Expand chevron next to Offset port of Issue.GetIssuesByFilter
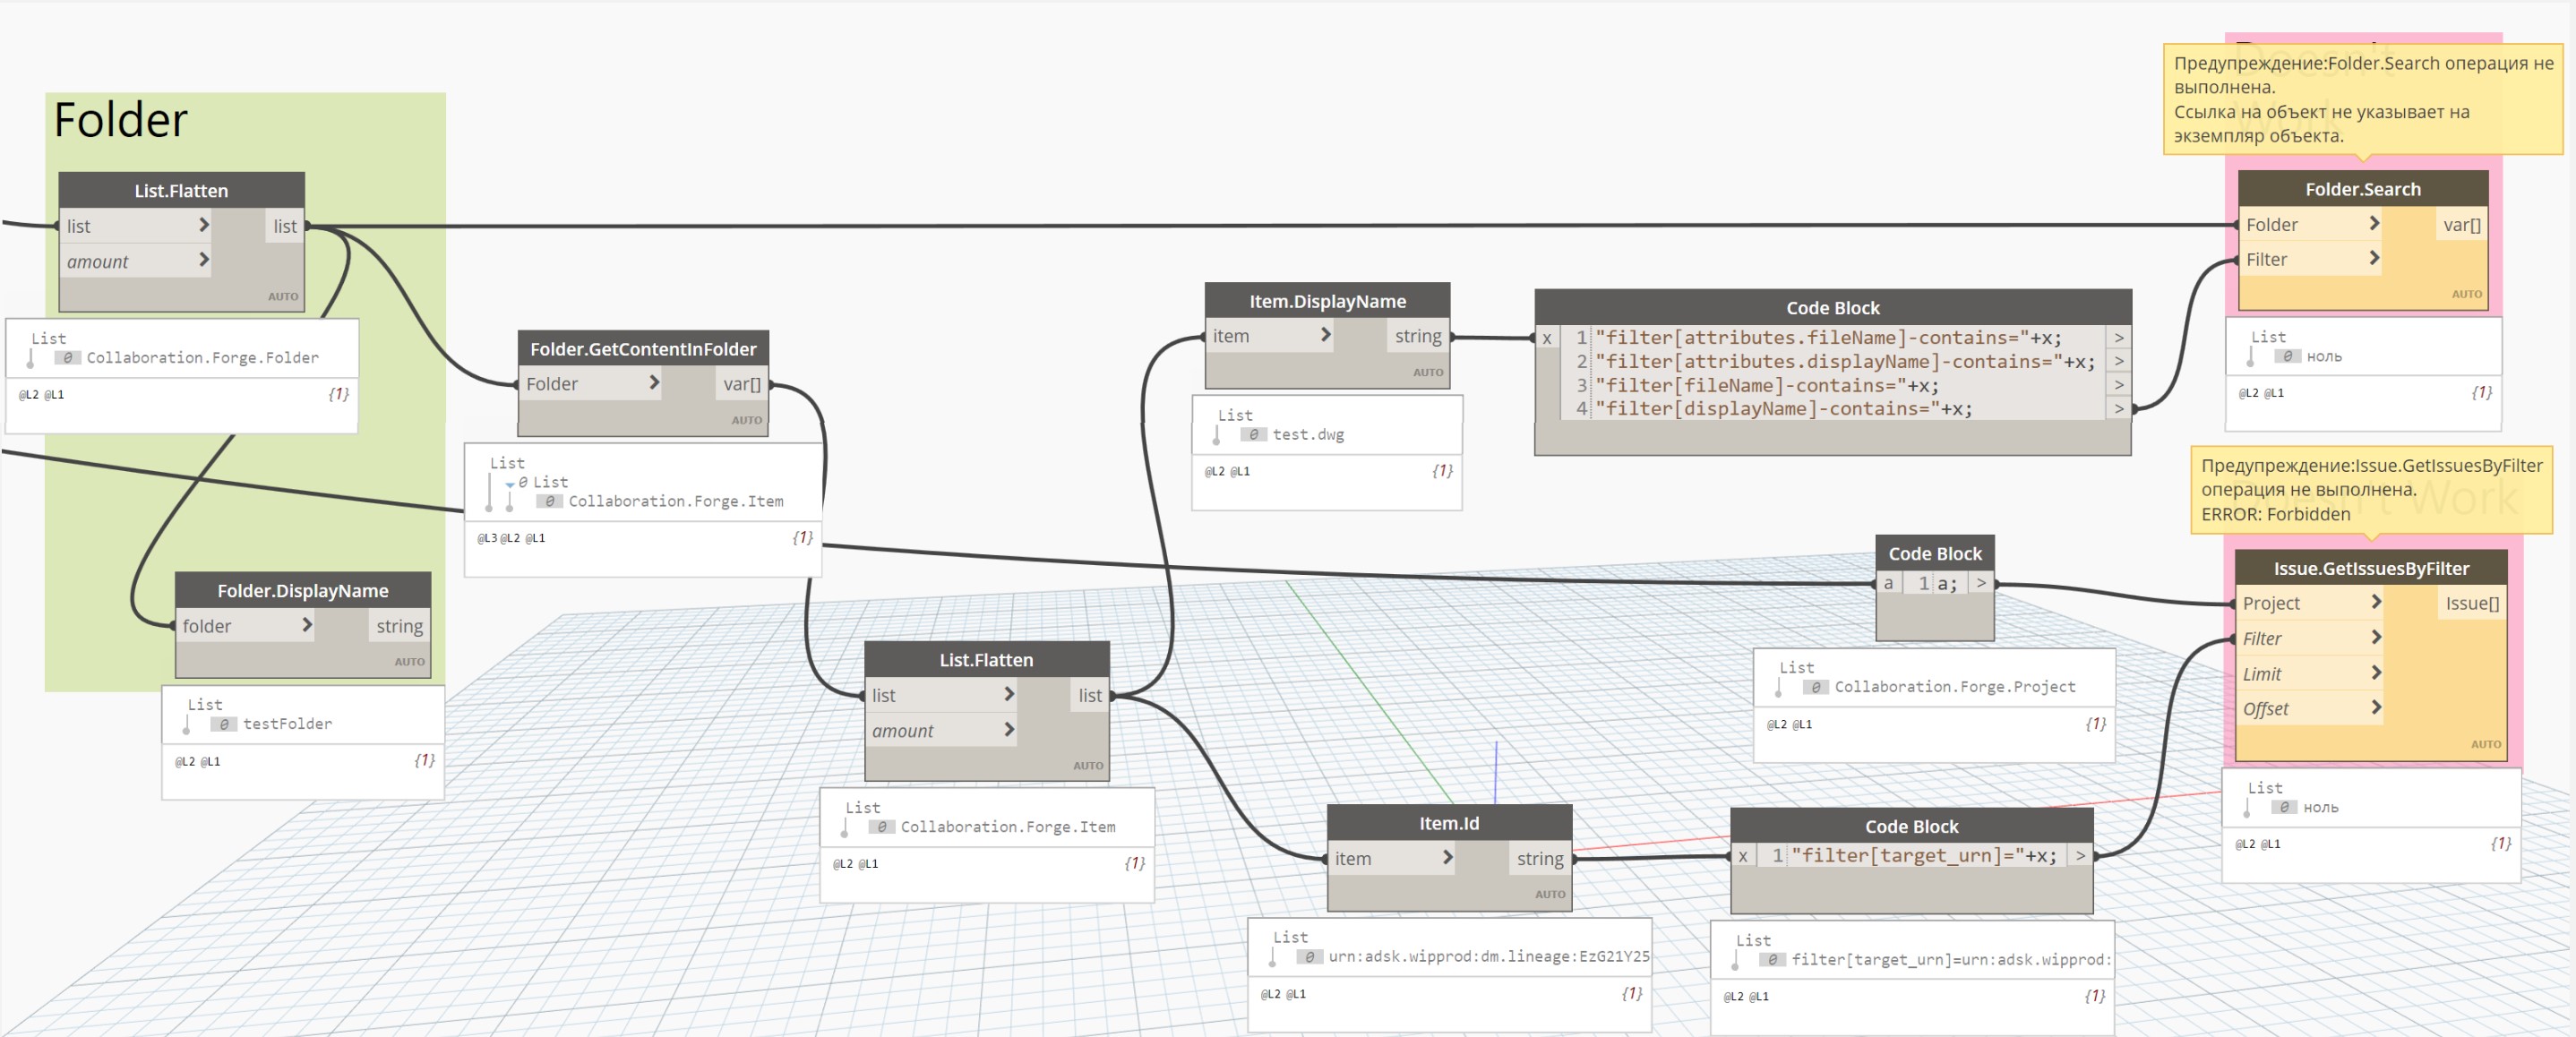 click(2376, 708)
